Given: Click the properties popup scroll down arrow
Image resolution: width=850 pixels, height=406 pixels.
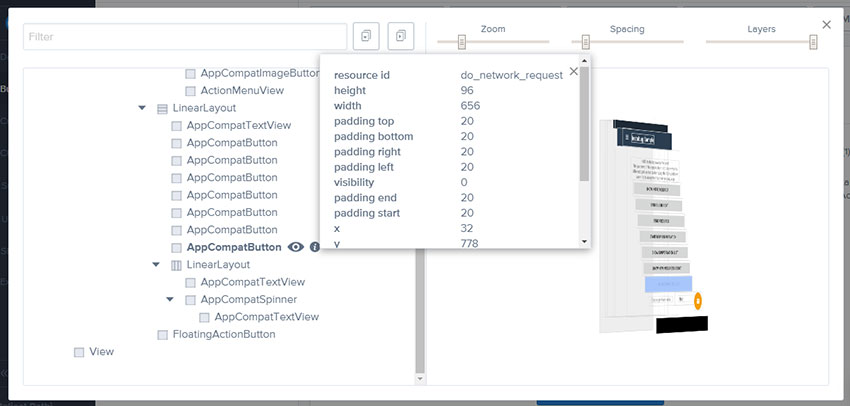Looking at the screenshot, I should click(584, 241).
